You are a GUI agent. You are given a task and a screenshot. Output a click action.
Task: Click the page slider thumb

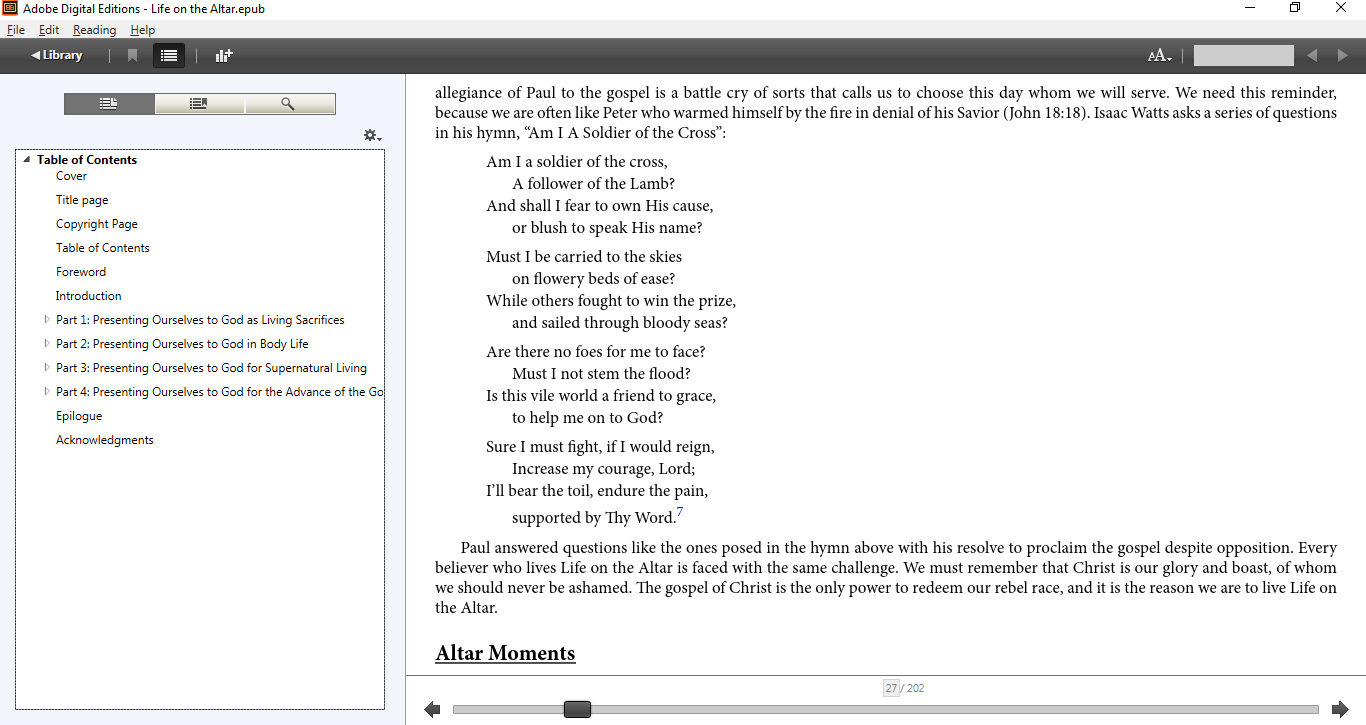click(x=577, y=710)
